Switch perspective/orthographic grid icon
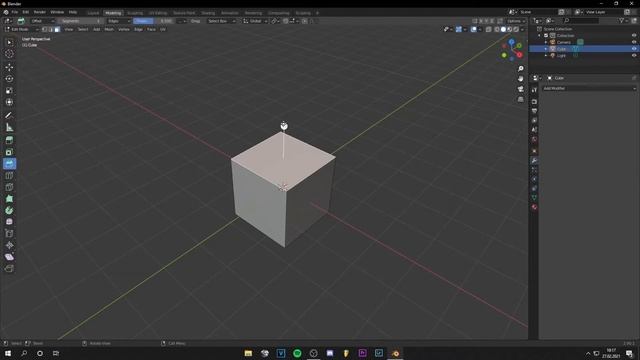Screen dimensions: 640x360 [x=520, y=99]
